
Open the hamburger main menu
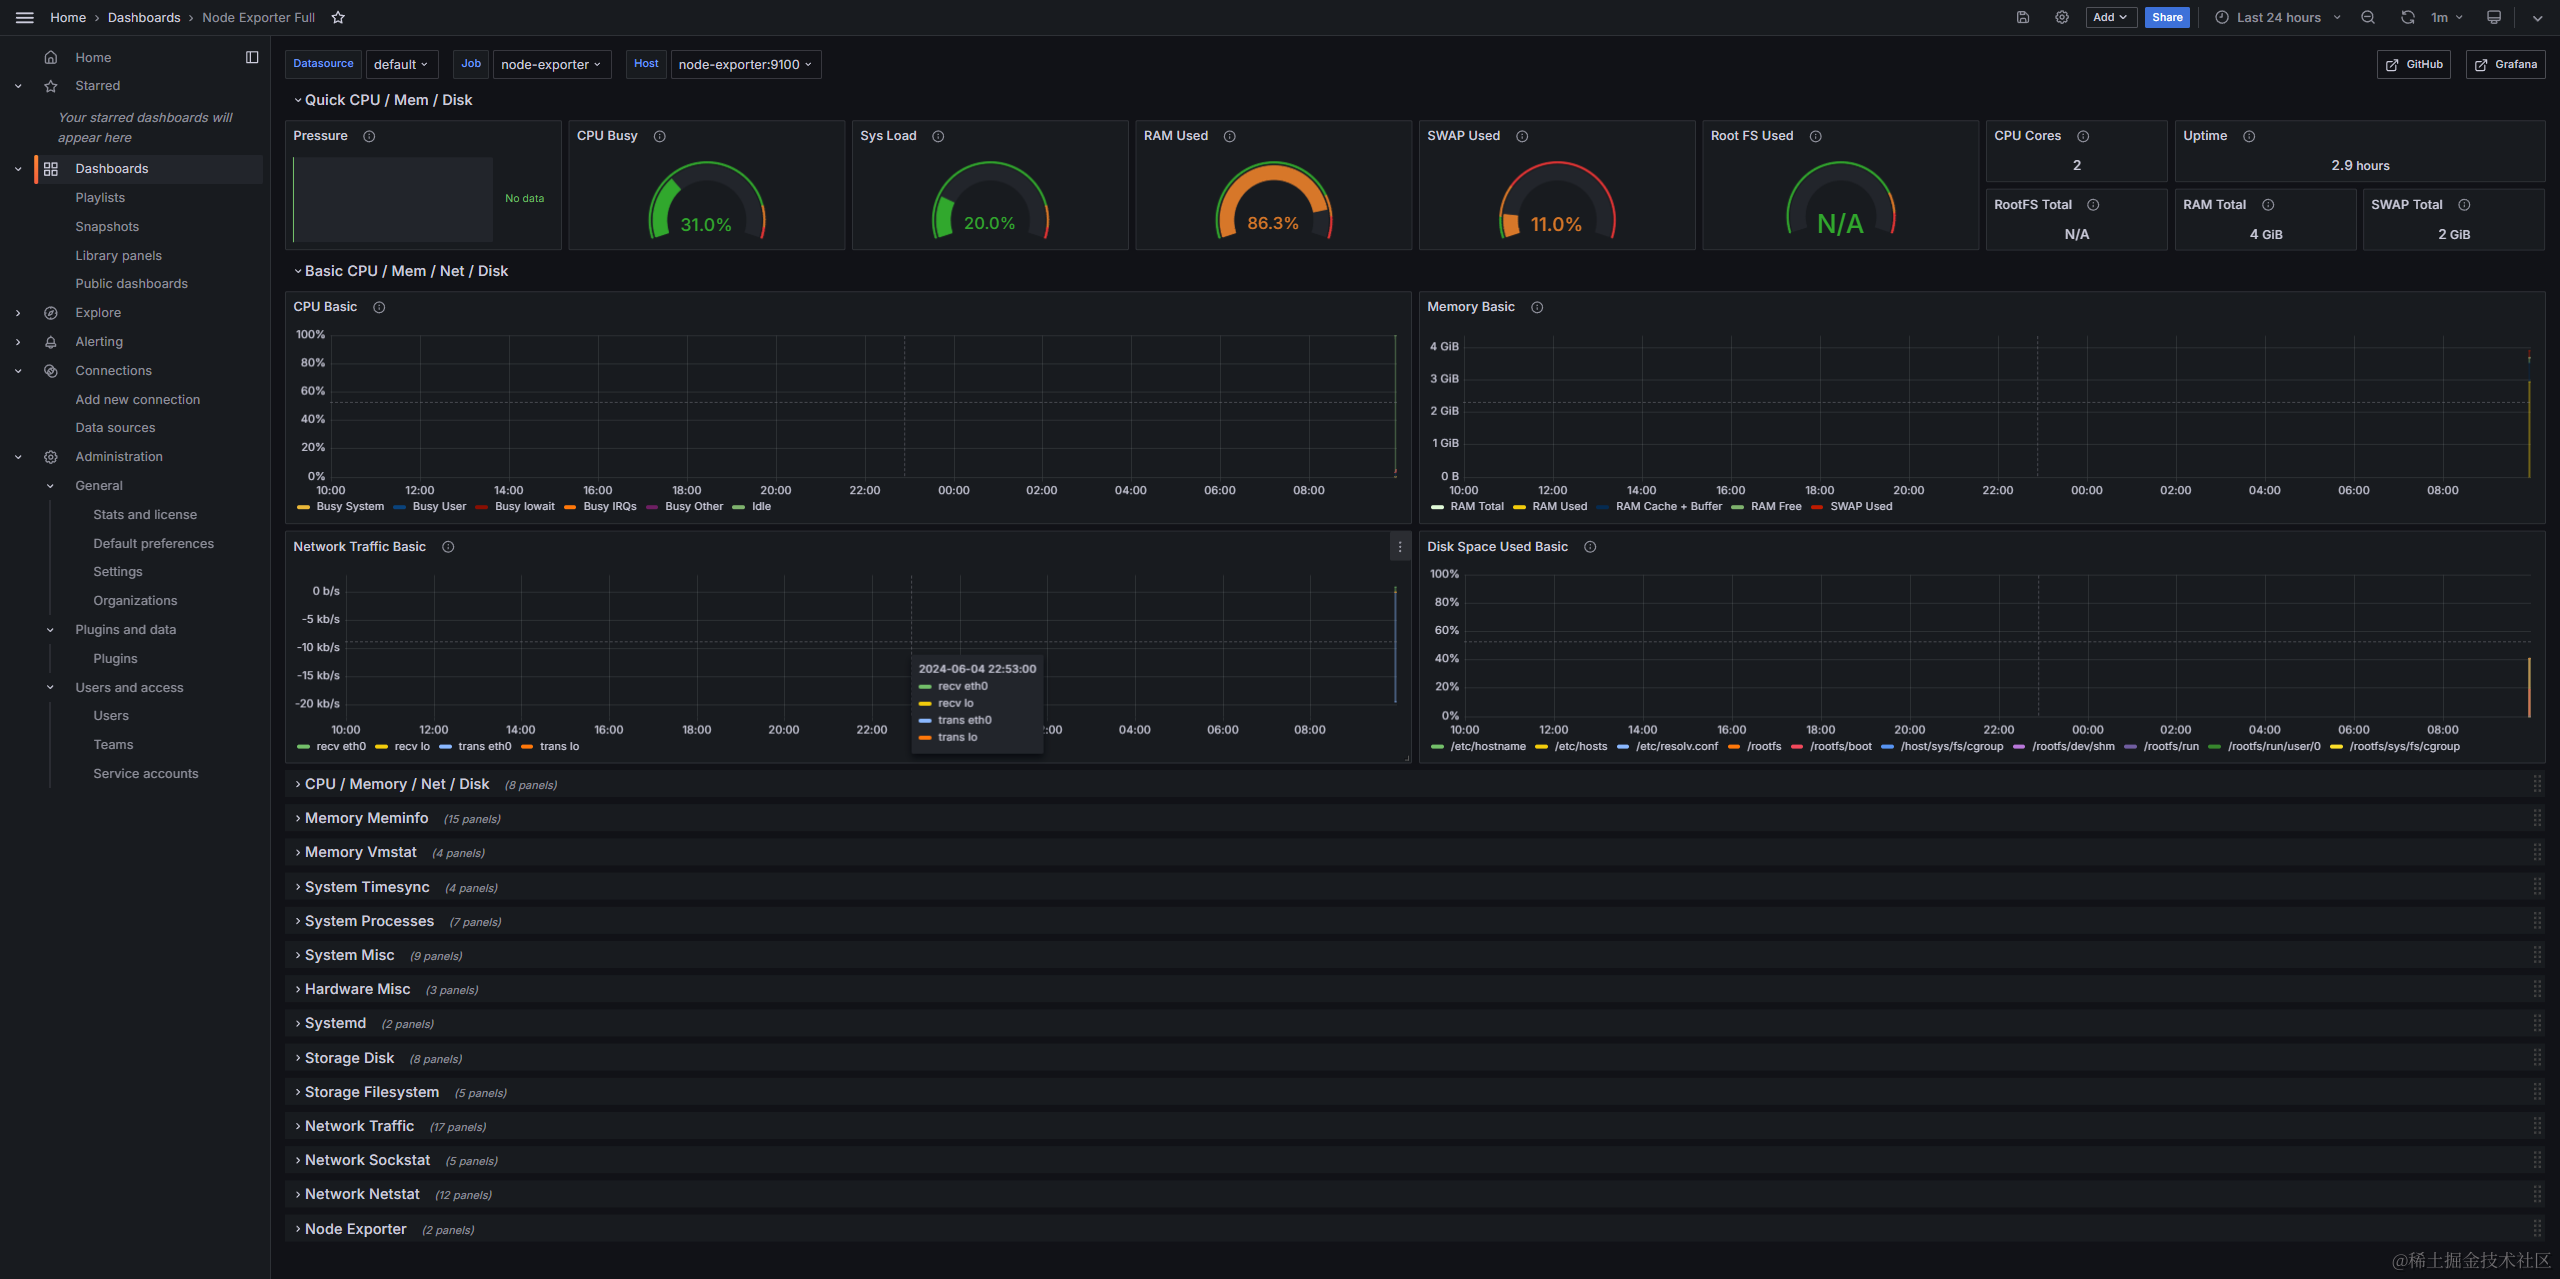pos(25,17)
